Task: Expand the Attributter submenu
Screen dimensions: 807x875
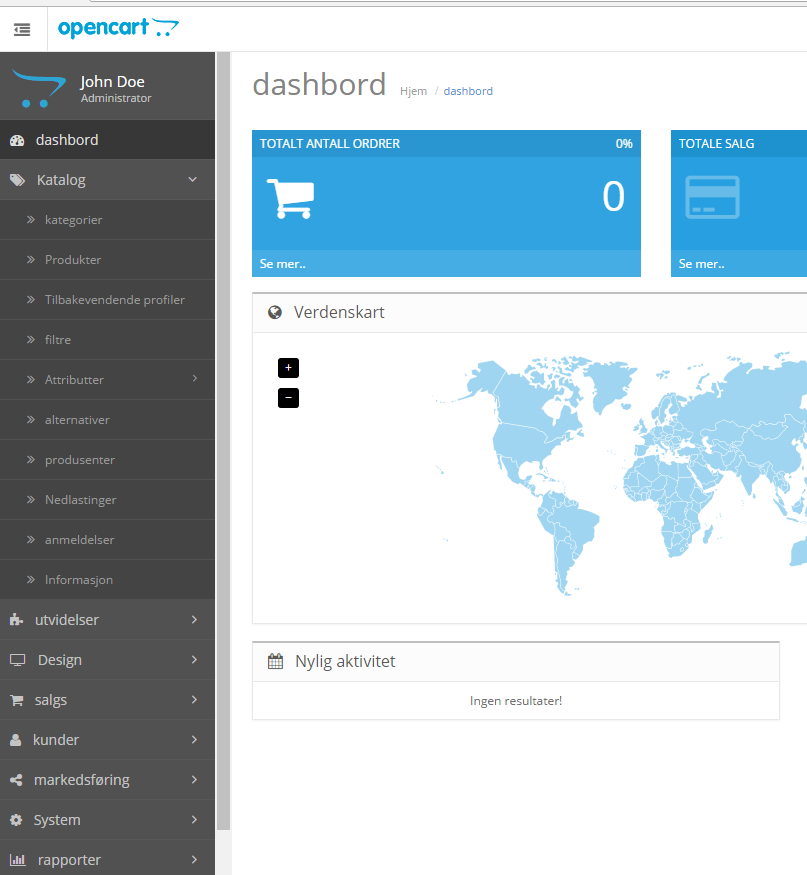Action: pyautogui.click(x=74, y=379)
